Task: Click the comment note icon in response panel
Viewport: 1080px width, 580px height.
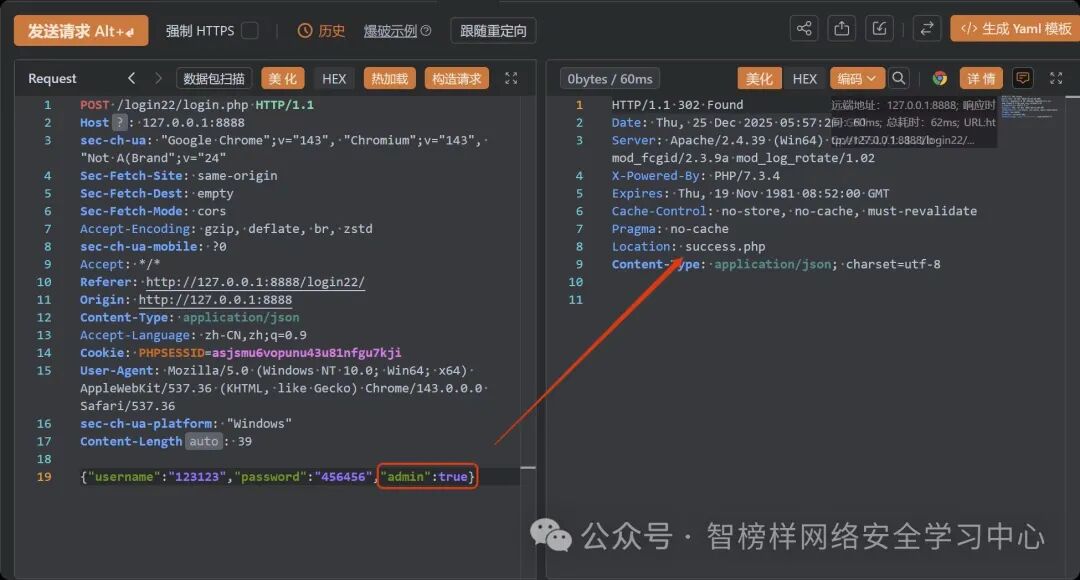Action: 1023,78
